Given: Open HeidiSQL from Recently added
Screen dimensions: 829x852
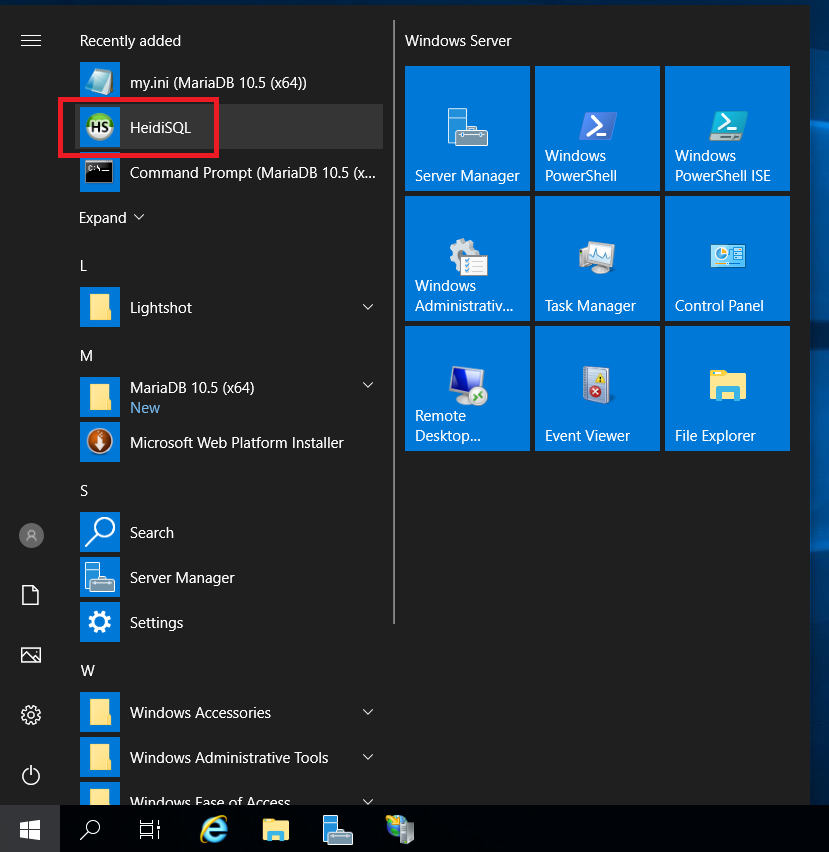Looking at the screenshot, I should click(x=229, y=127).
